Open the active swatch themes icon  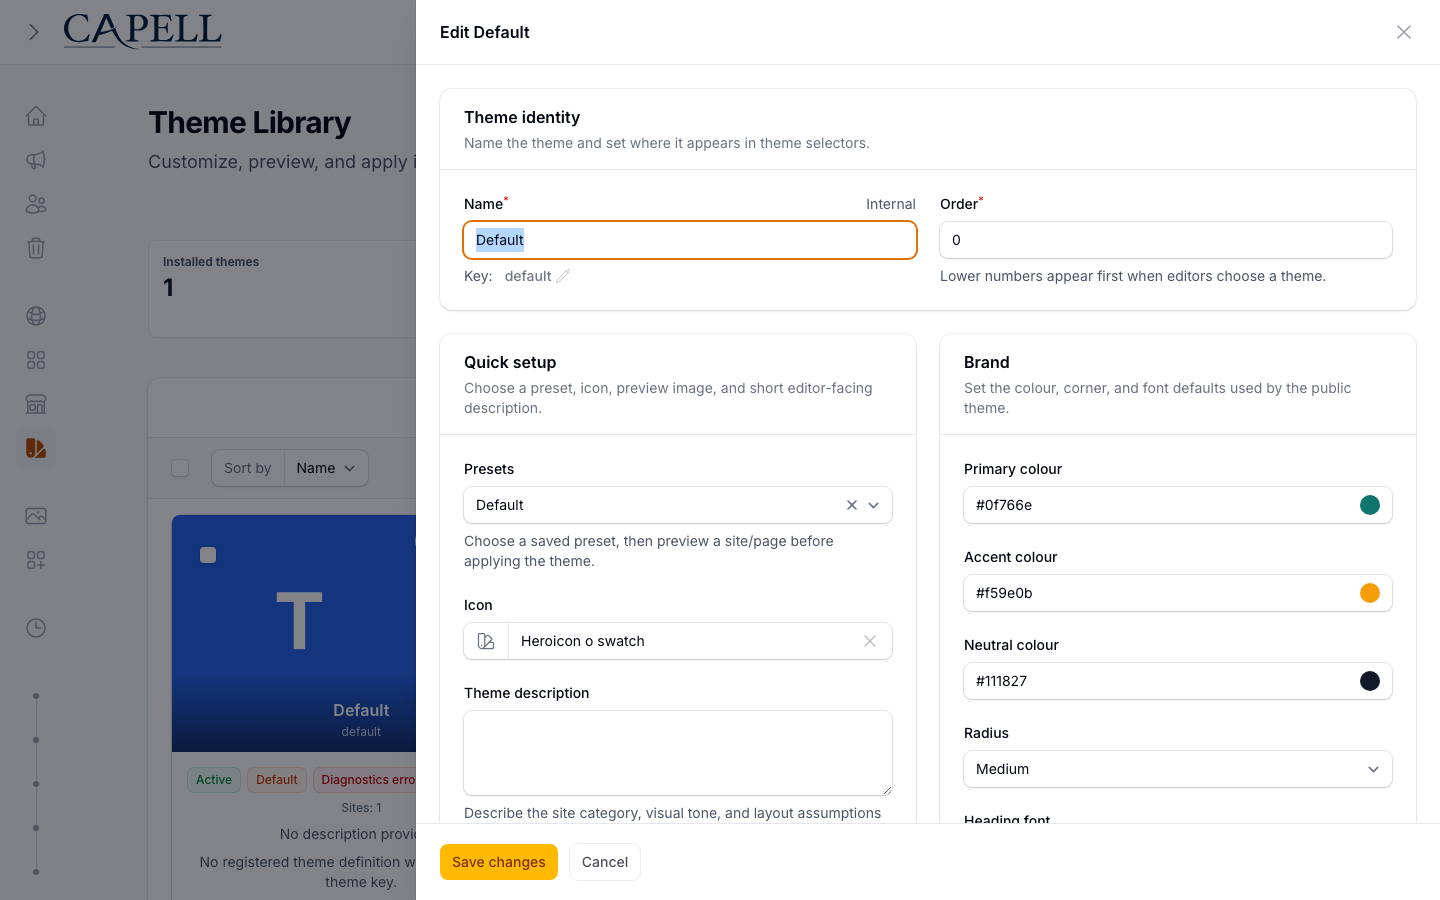point(36,448)
